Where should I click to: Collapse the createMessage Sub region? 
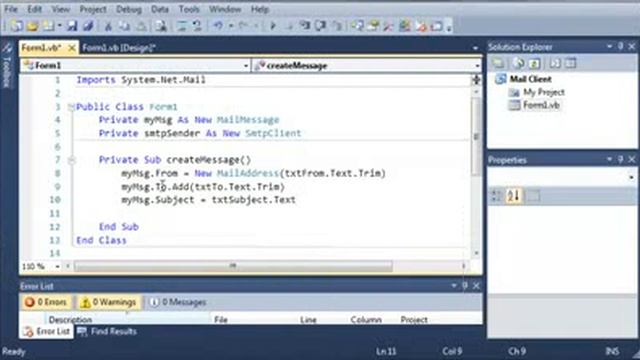pyautogui.click(x=71, y=160)
